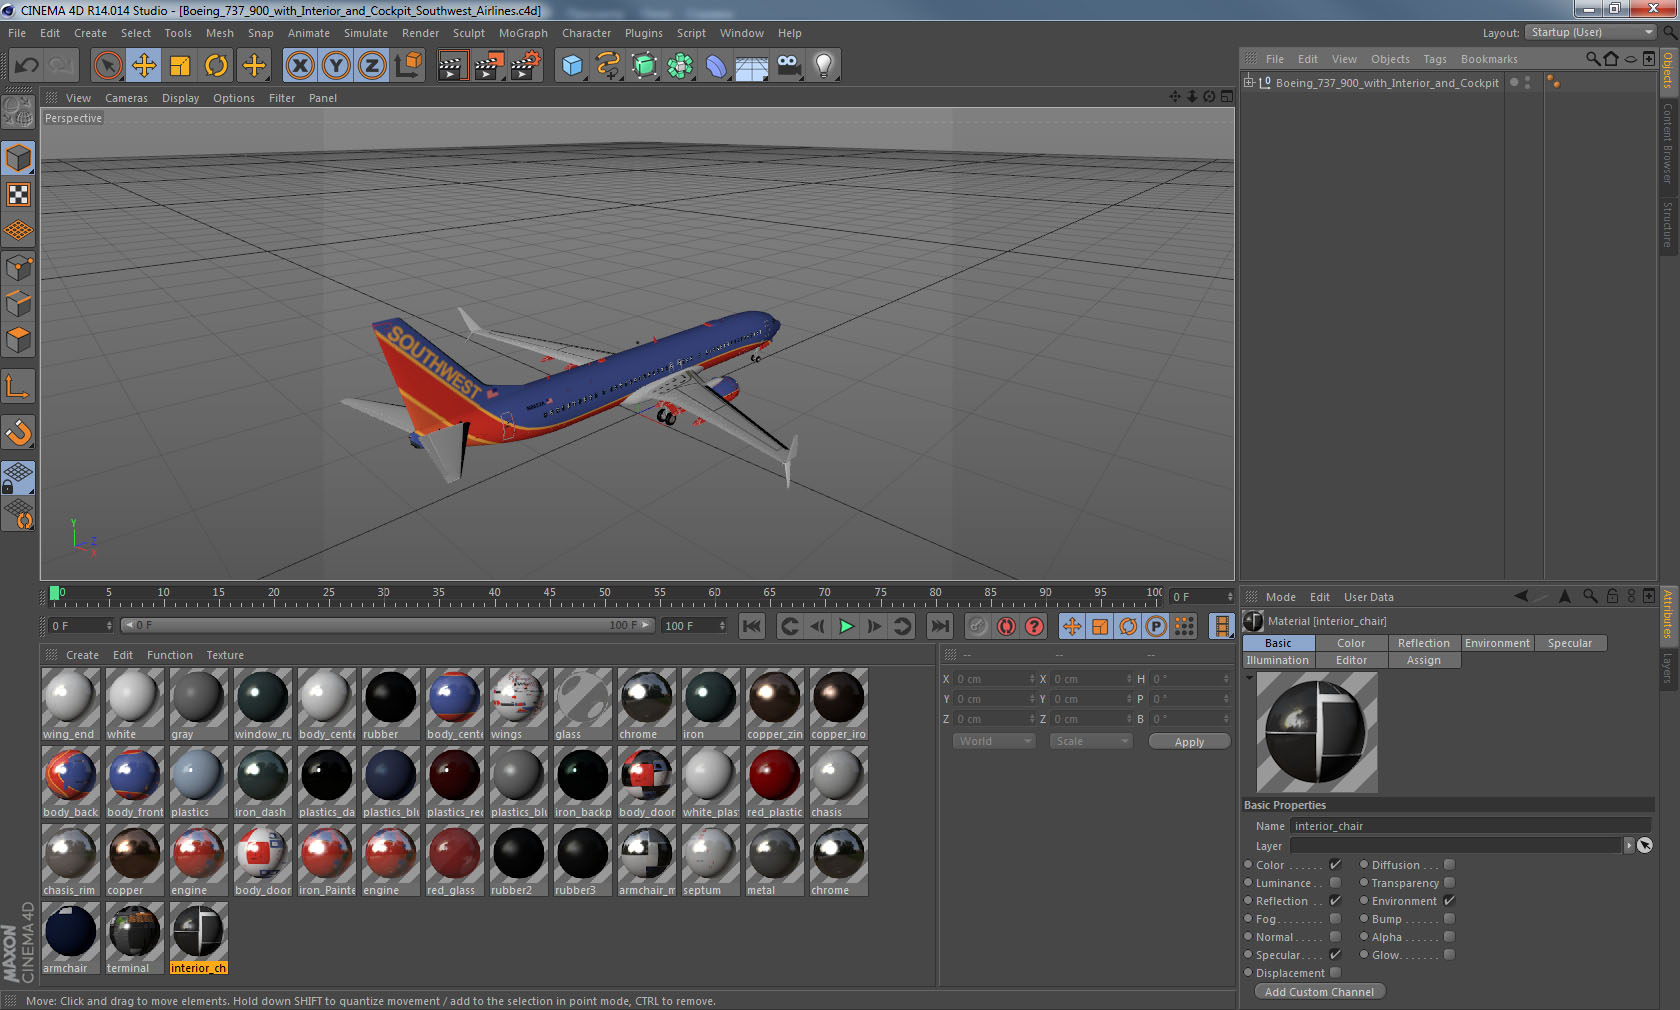Activate the Move tool in top toolbar
The width and height of the screenshot is (1680, 1010).
pos(144,66)
